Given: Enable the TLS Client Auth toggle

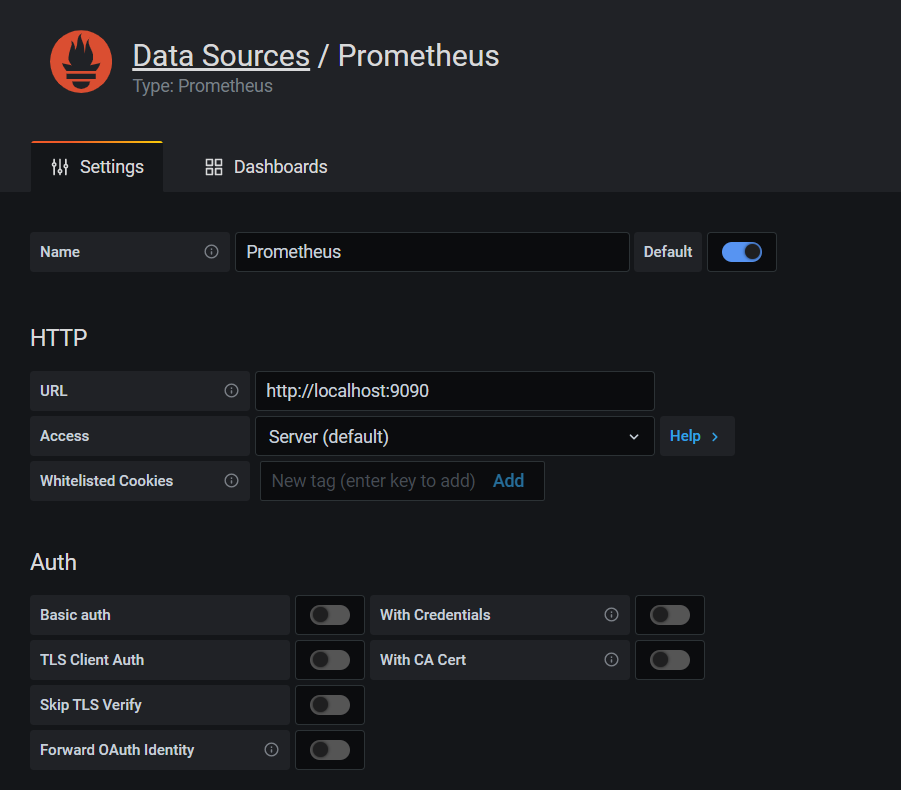Looking at the screenshot, I should 330,660.
